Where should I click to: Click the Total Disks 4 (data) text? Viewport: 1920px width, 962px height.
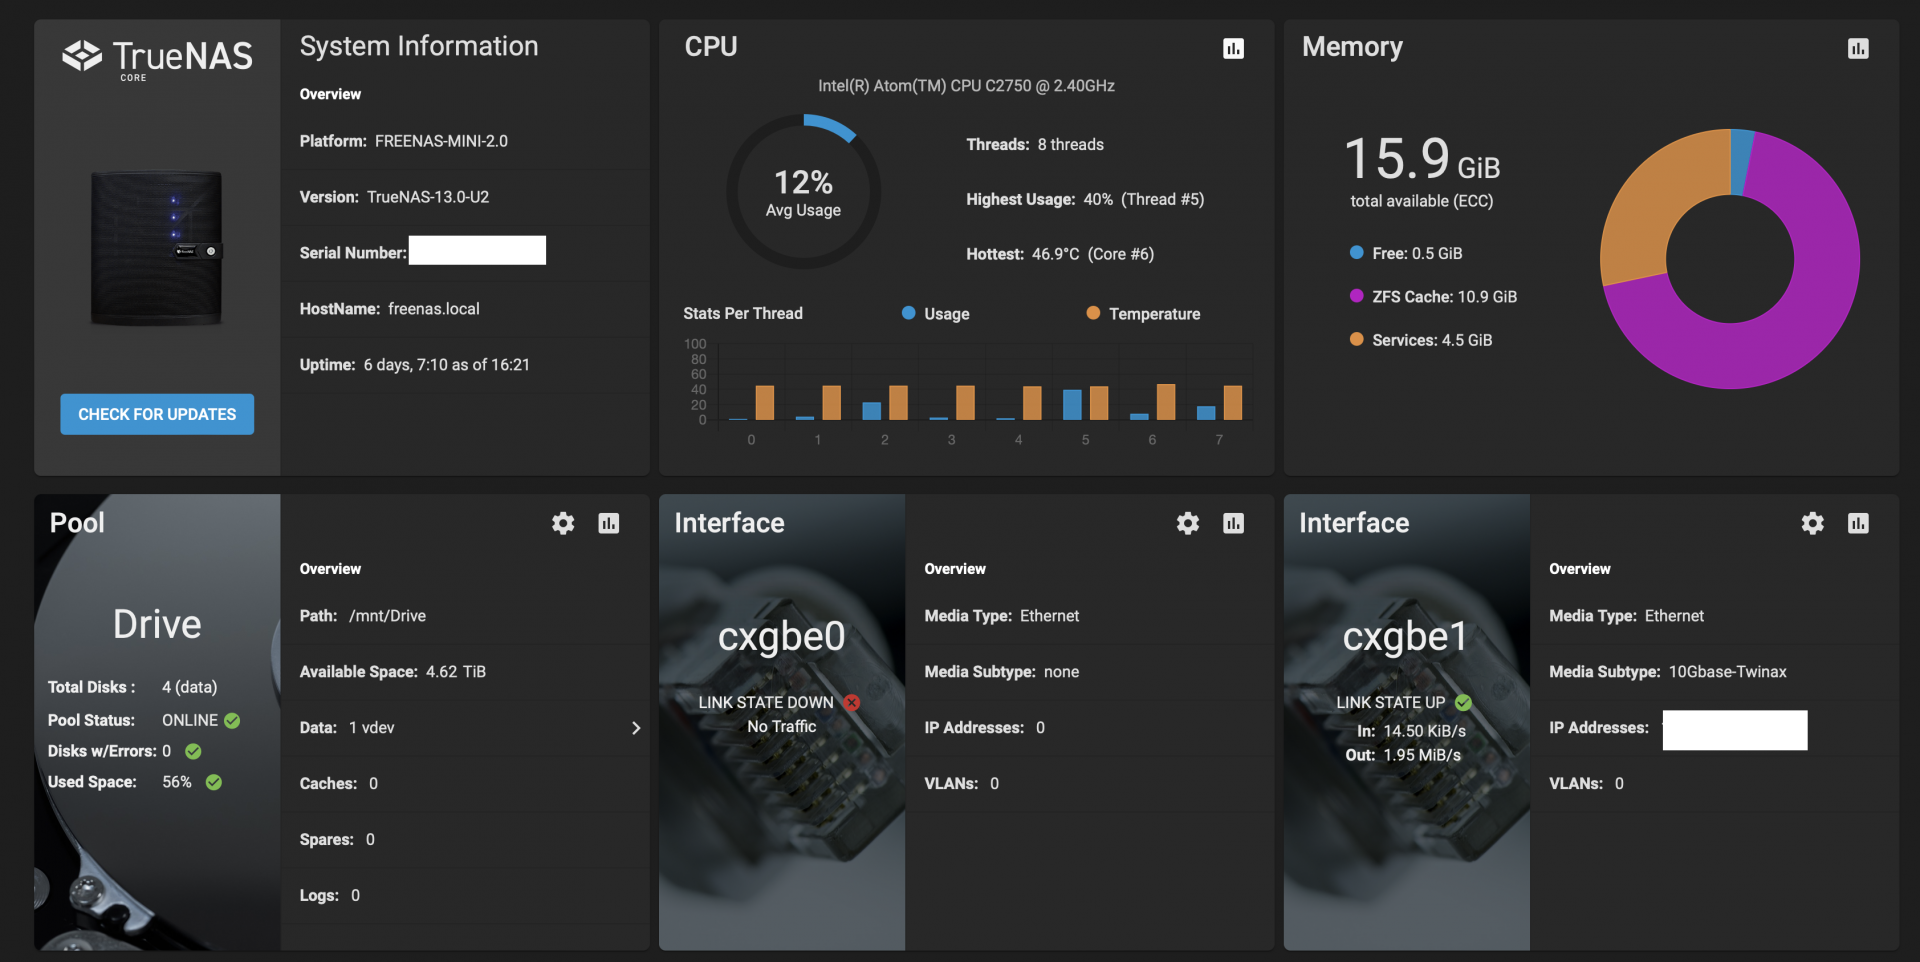point(132,687)
